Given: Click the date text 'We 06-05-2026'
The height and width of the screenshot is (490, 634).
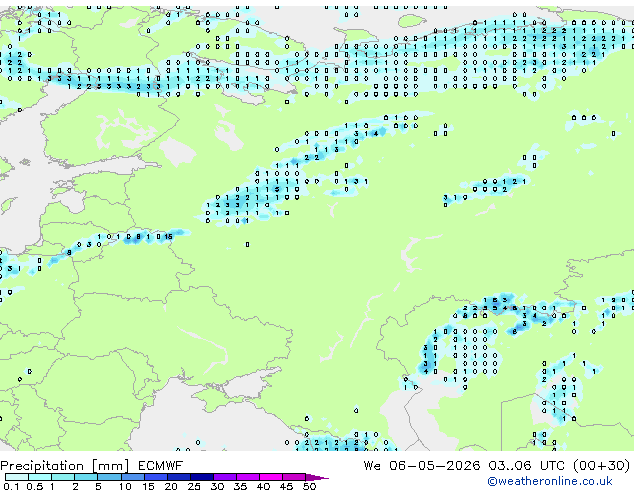Looking at the screenshot, I should pos(422,466).
